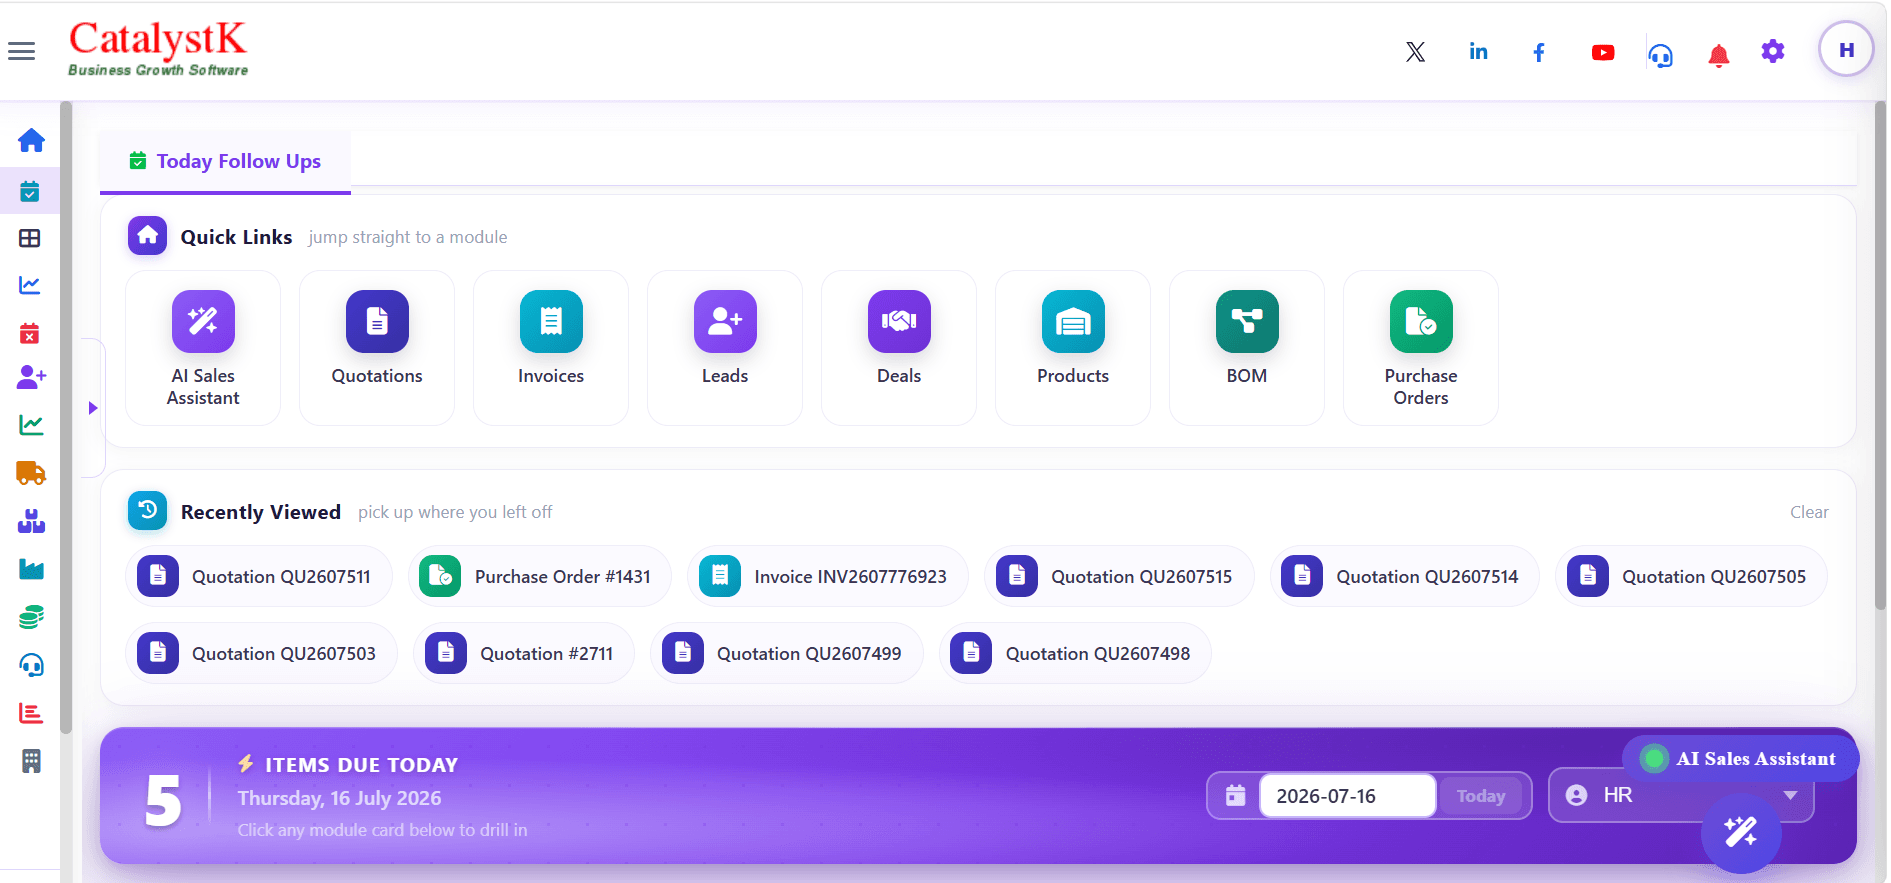Open the red calendar cancel sidebar icon
This screenshot has height=883, width=1891.
[x=30, y=333]
